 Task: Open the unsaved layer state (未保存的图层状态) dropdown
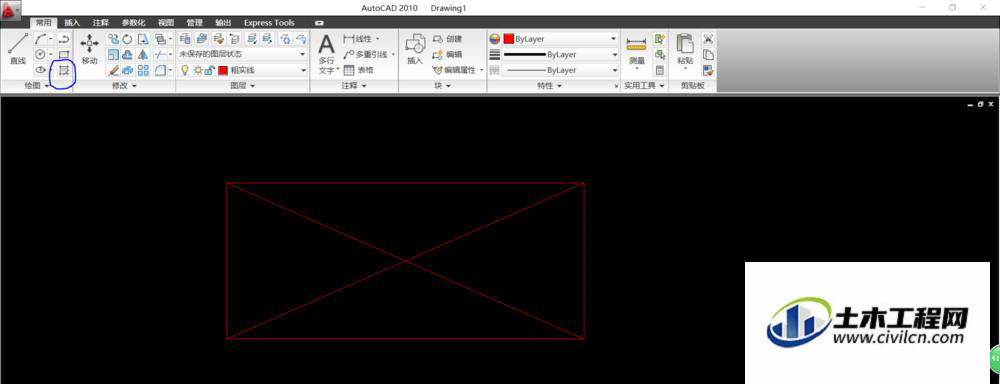tap(242, 54)
